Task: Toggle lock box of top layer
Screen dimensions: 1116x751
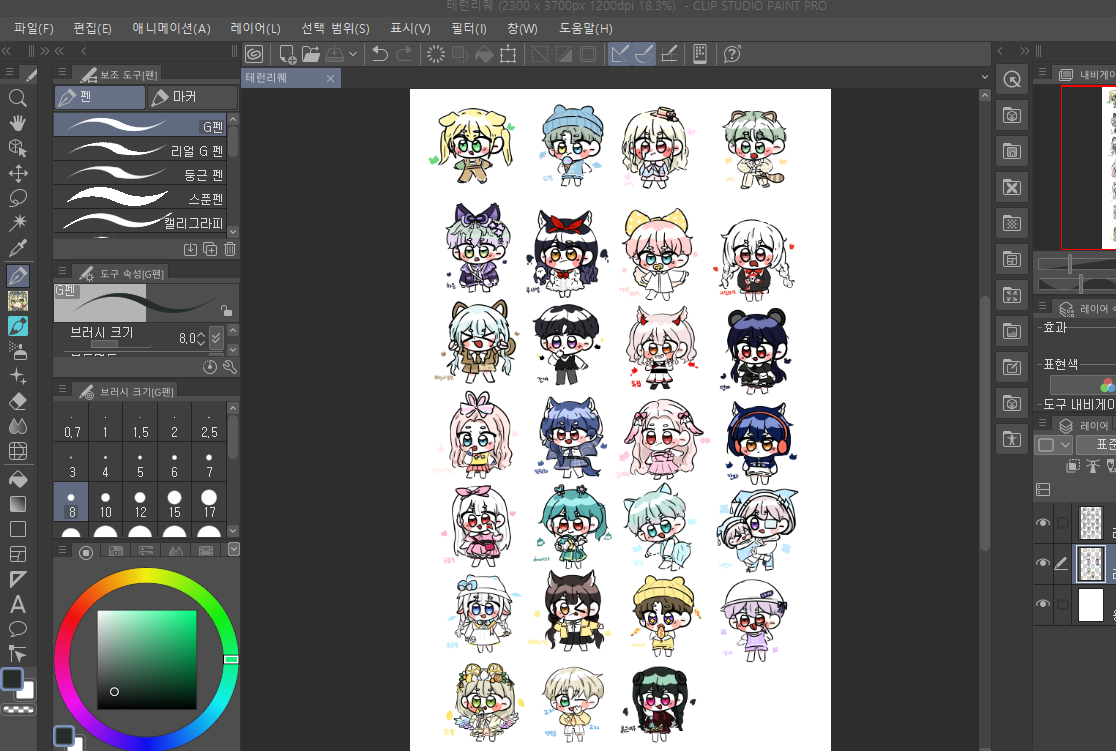Action: pyautogui.click(x=1063, y=523)
